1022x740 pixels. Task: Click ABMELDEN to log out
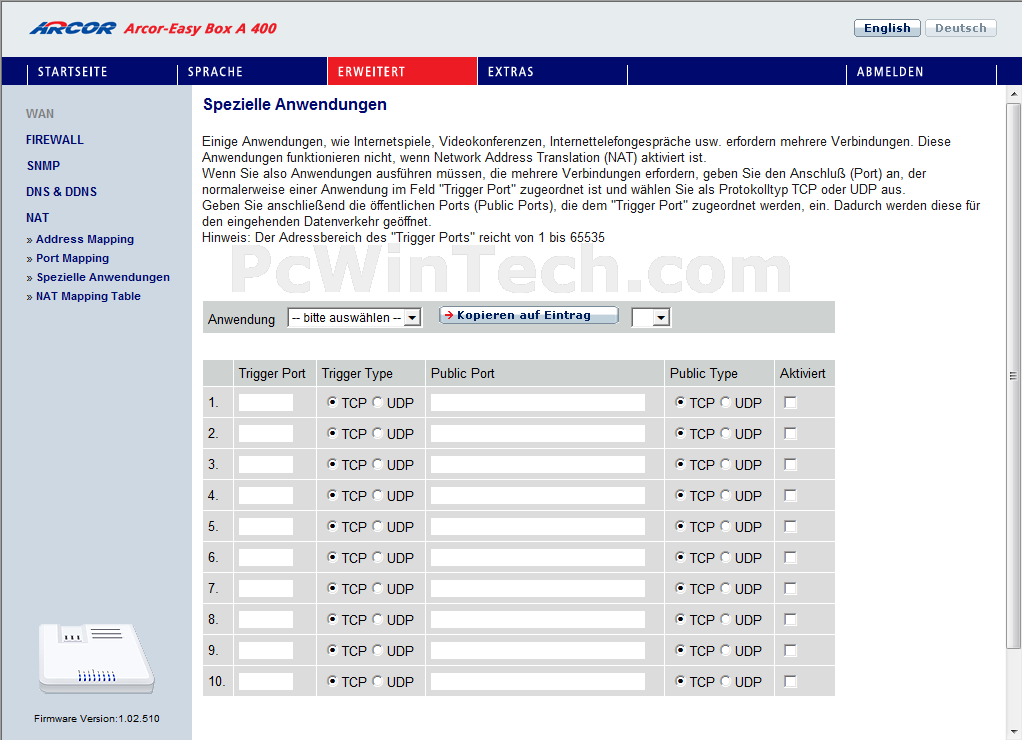pos(890,72)
